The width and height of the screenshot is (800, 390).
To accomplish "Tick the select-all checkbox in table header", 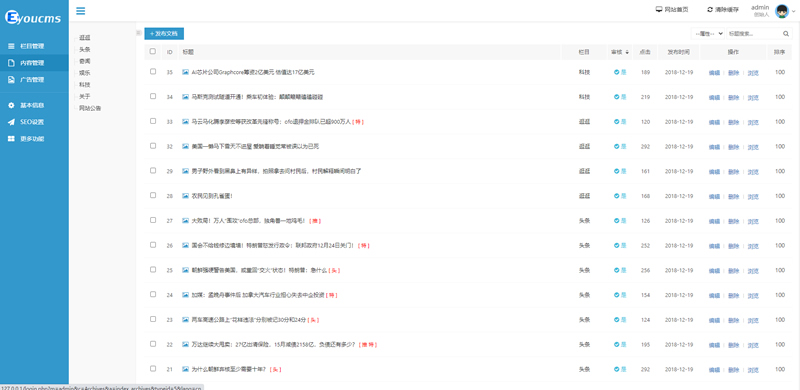I will [153, 51].
